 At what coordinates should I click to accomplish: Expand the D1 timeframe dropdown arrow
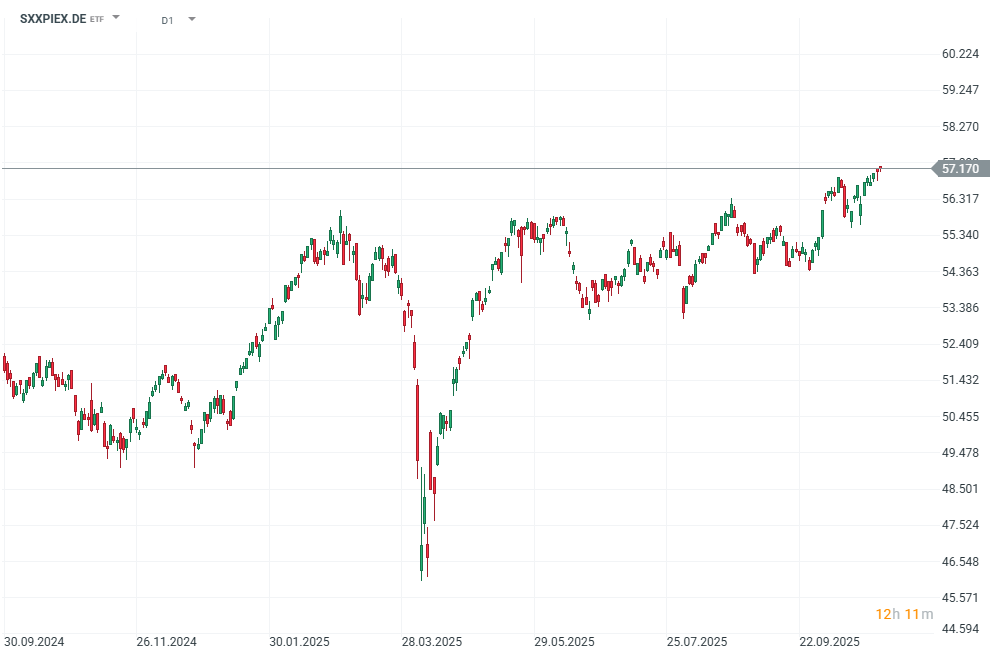click(x=191, y=18)
